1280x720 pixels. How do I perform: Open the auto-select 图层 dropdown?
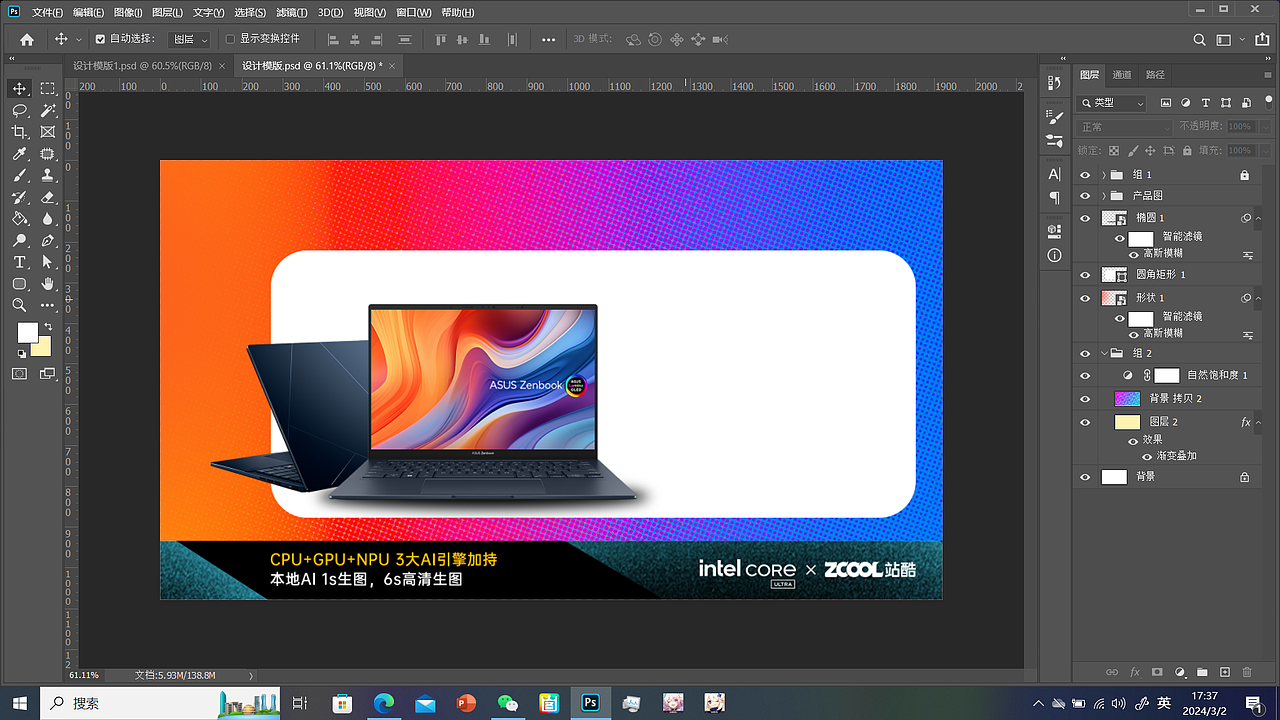pos(189,39)
